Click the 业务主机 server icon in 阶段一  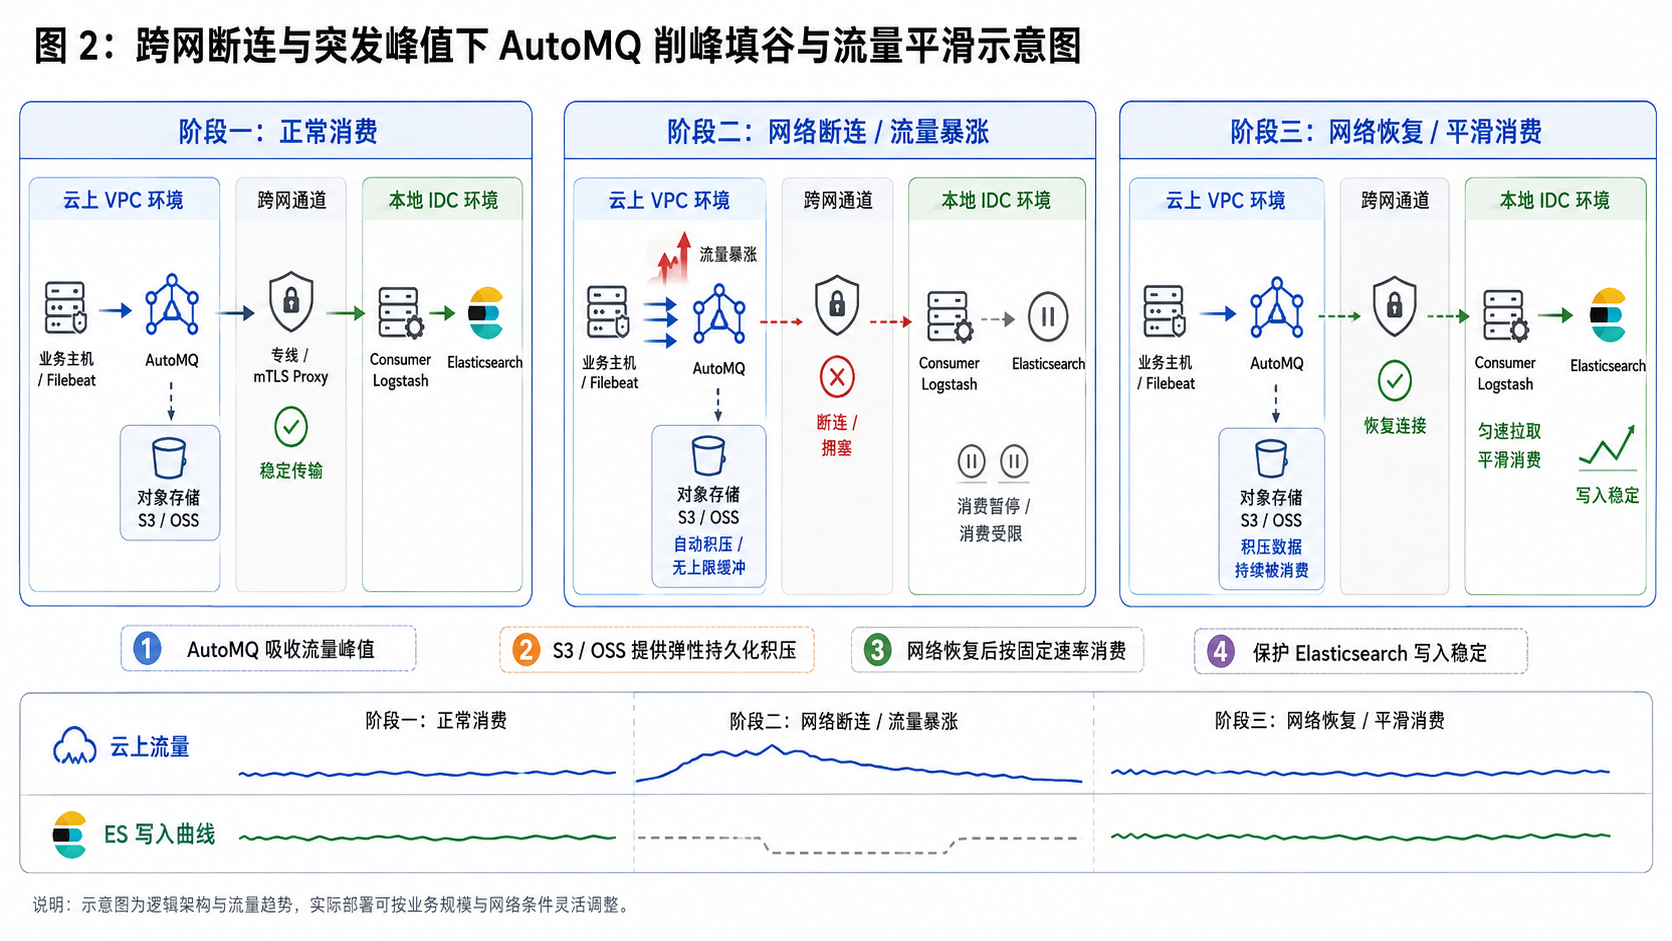65,308
